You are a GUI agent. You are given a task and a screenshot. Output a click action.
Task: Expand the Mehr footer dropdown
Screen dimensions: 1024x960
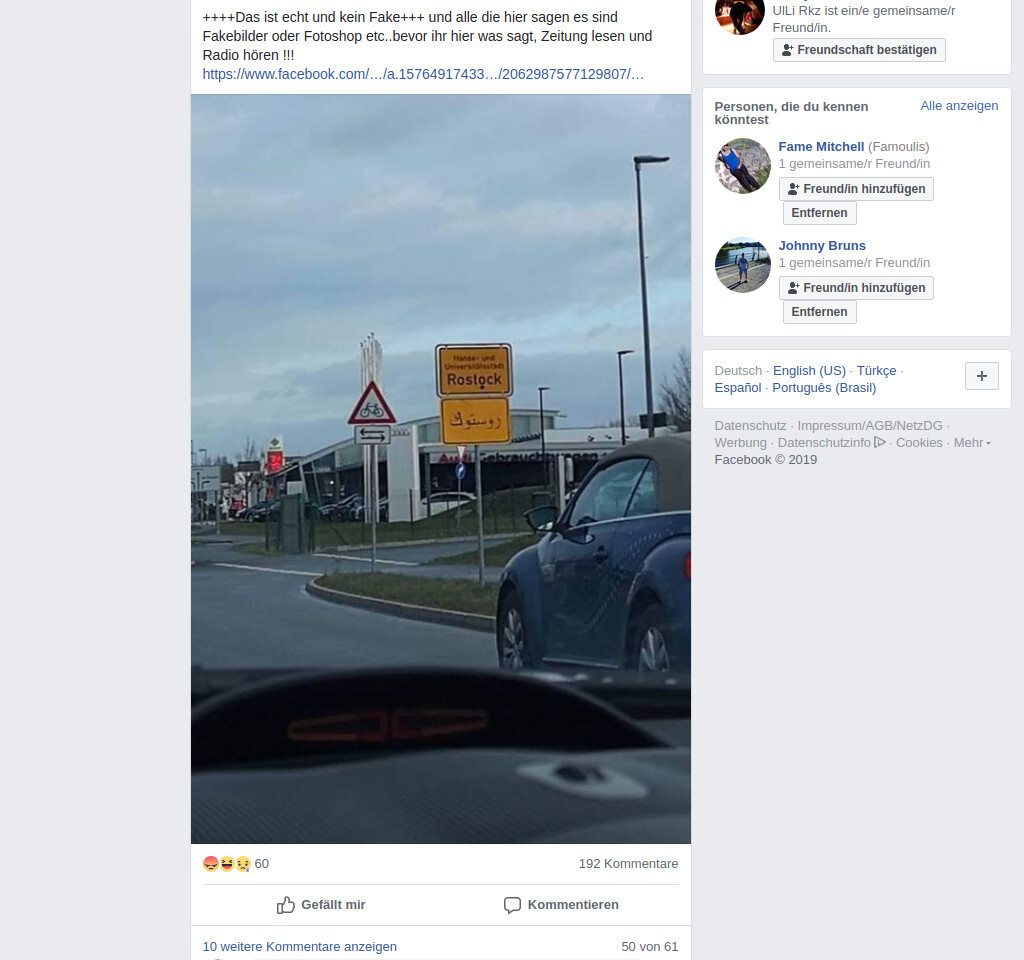(x=972, y=443)
